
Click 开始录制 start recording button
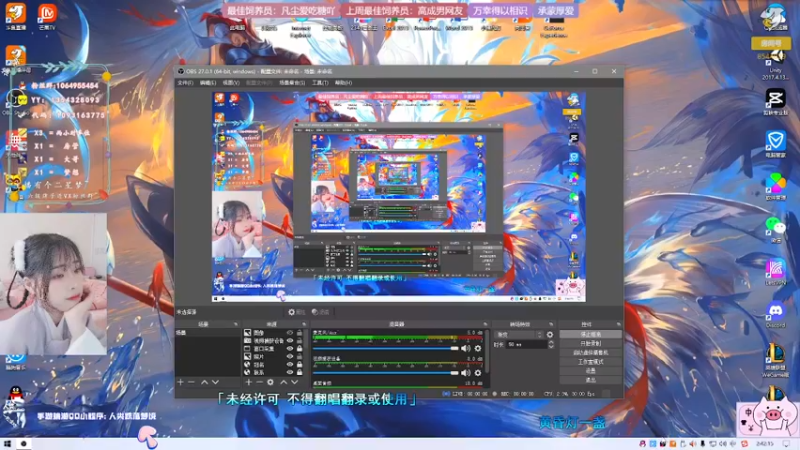[x=590, y=343]
